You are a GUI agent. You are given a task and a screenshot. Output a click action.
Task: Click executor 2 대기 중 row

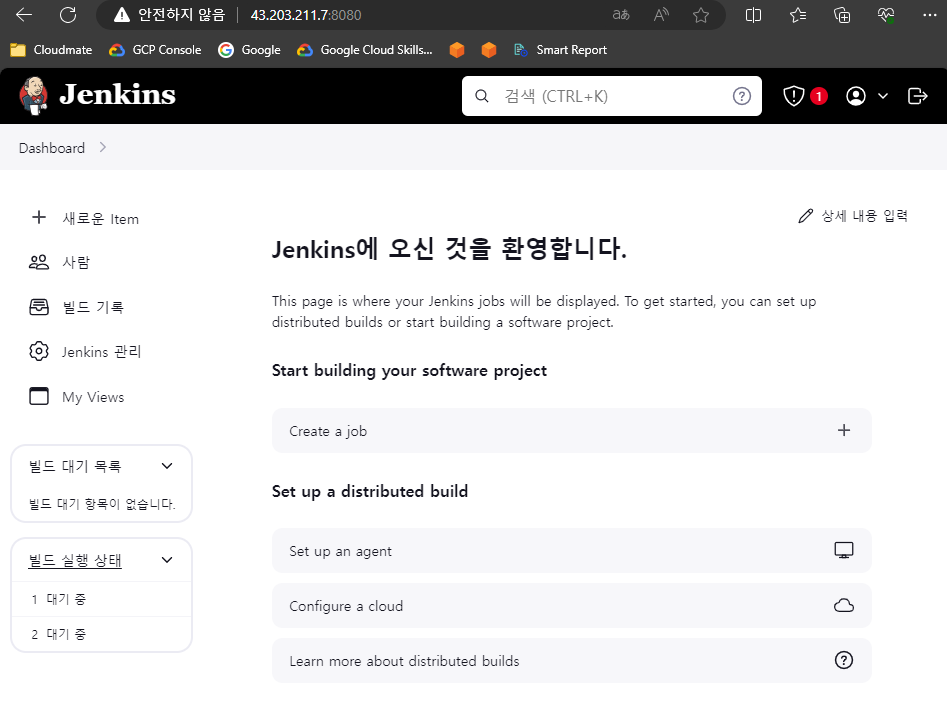[x=101, y=634]
